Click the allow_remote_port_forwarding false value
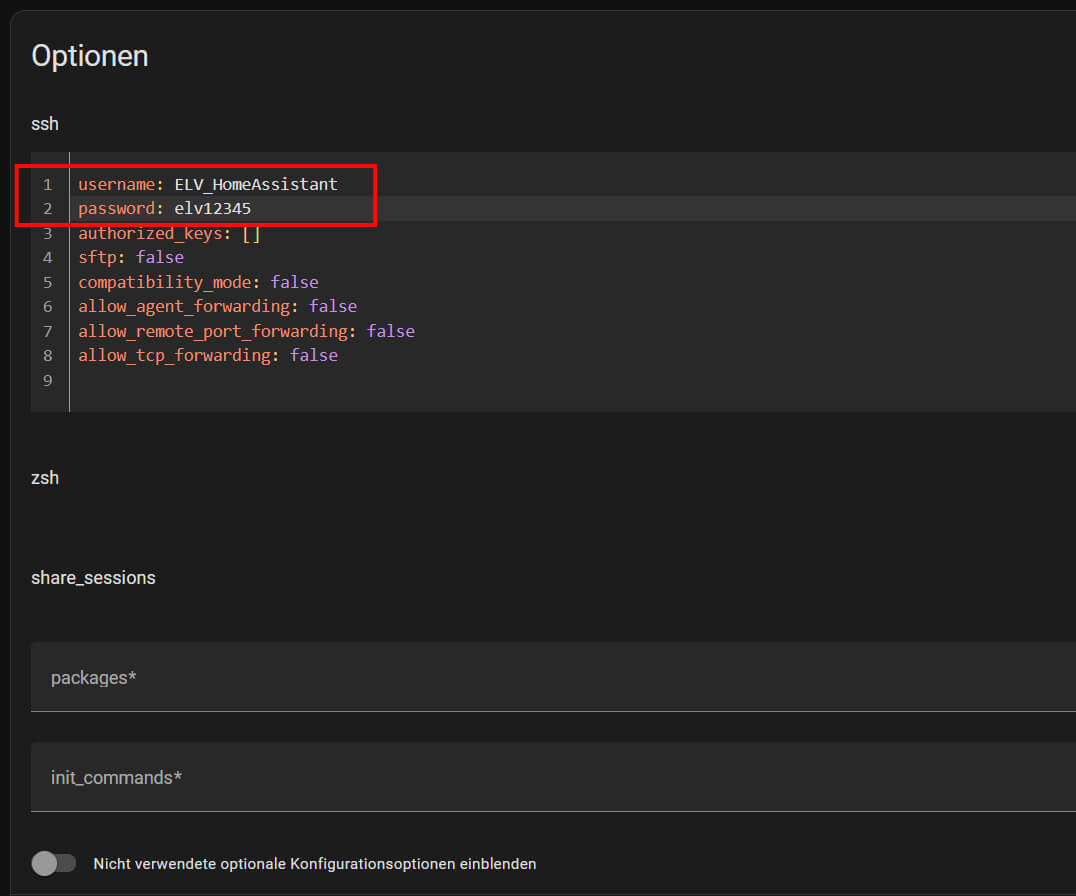Image resolution: width=1076 pixels, height=896 pixels. pos(390,331)
